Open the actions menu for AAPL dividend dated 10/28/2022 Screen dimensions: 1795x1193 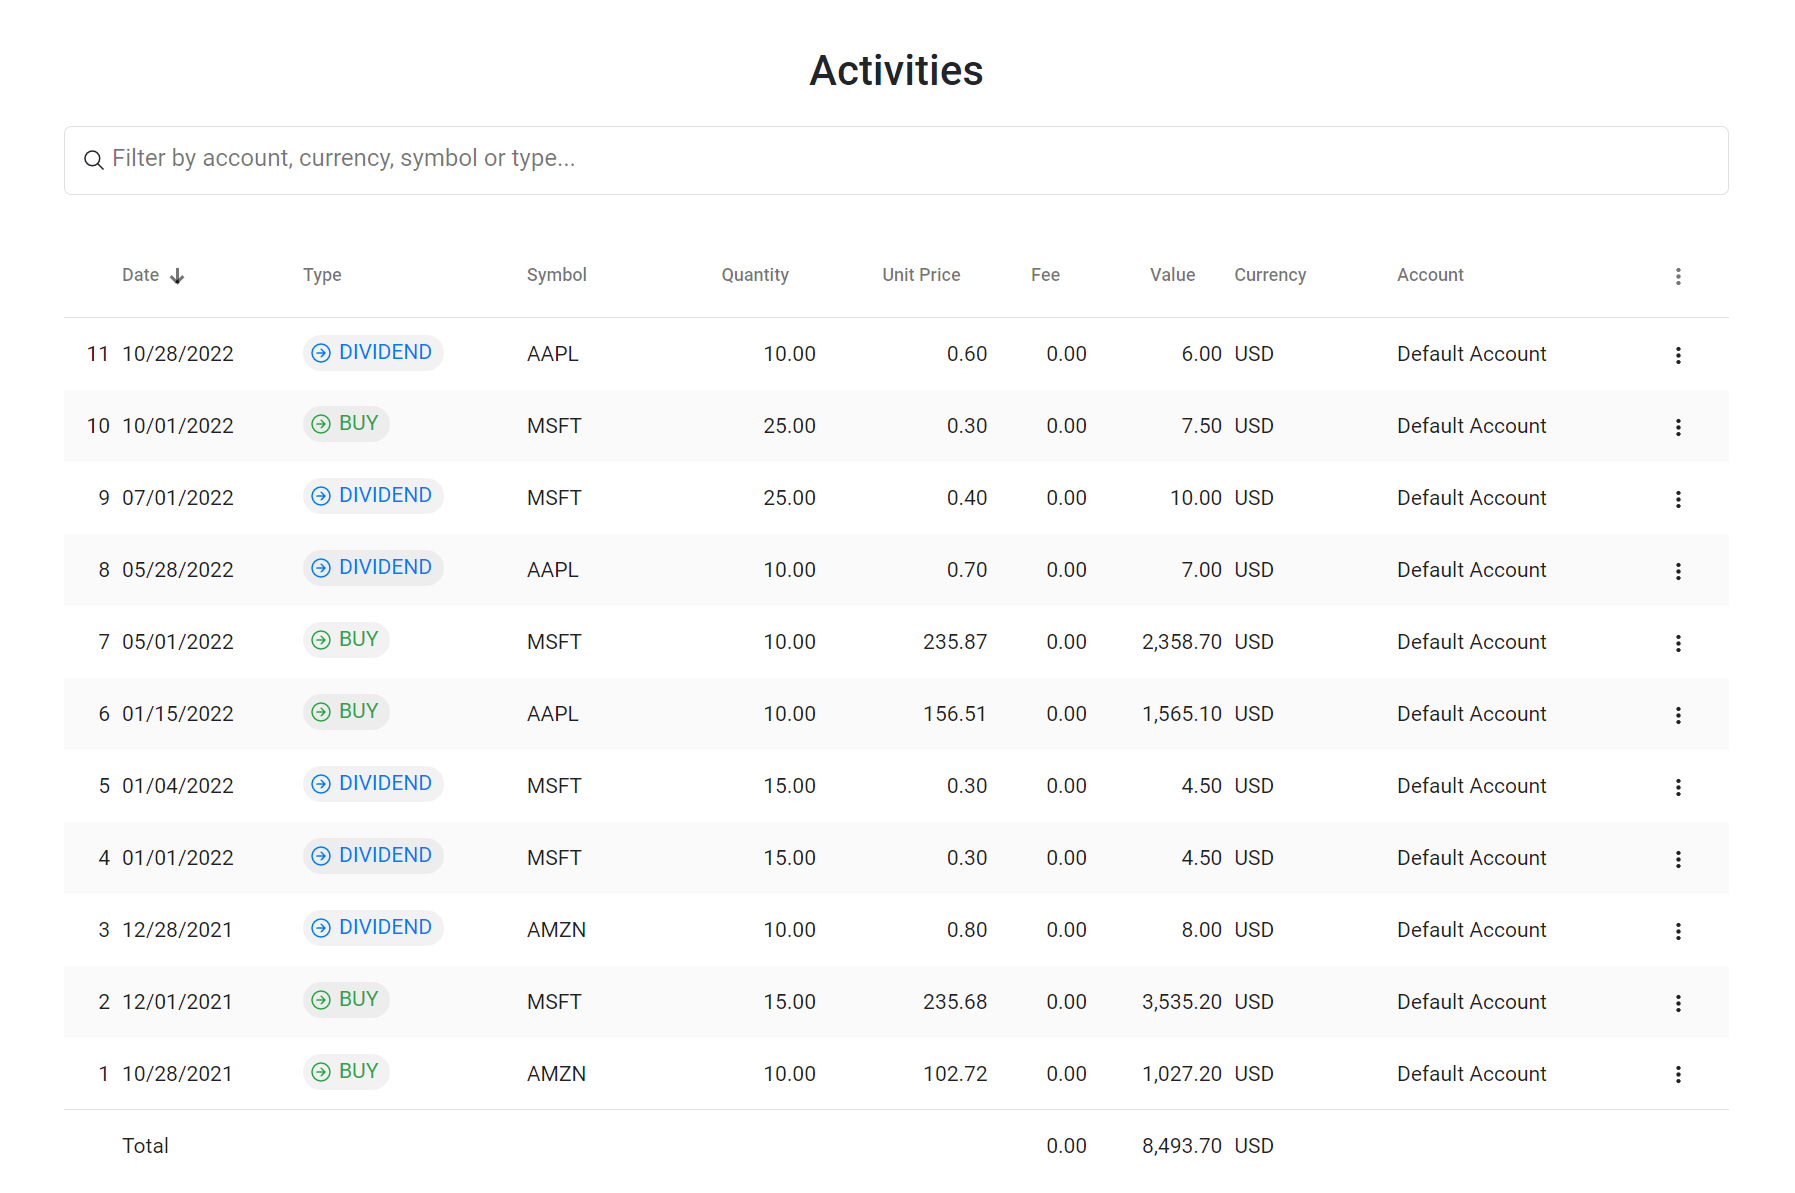click(1678, 354)
